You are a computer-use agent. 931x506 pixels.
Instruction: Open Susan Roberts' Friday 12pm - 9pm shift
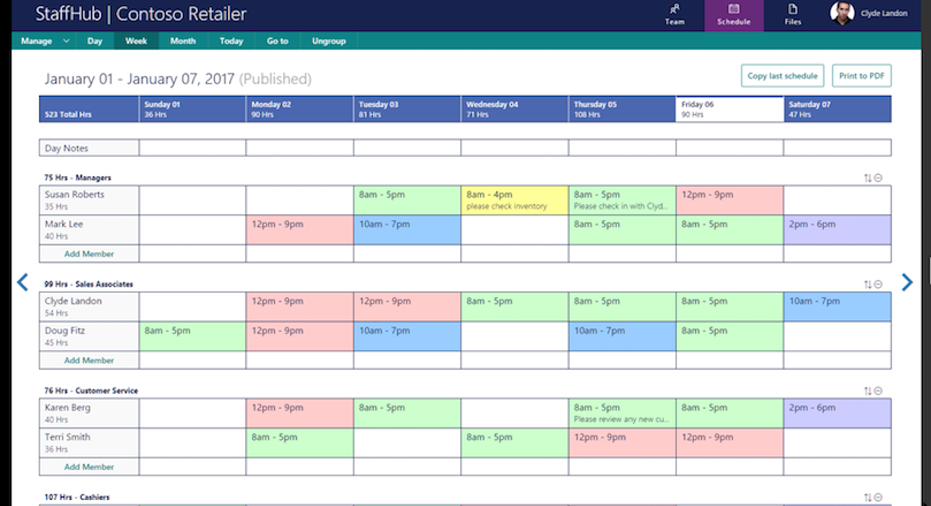(x=730, y=200)
